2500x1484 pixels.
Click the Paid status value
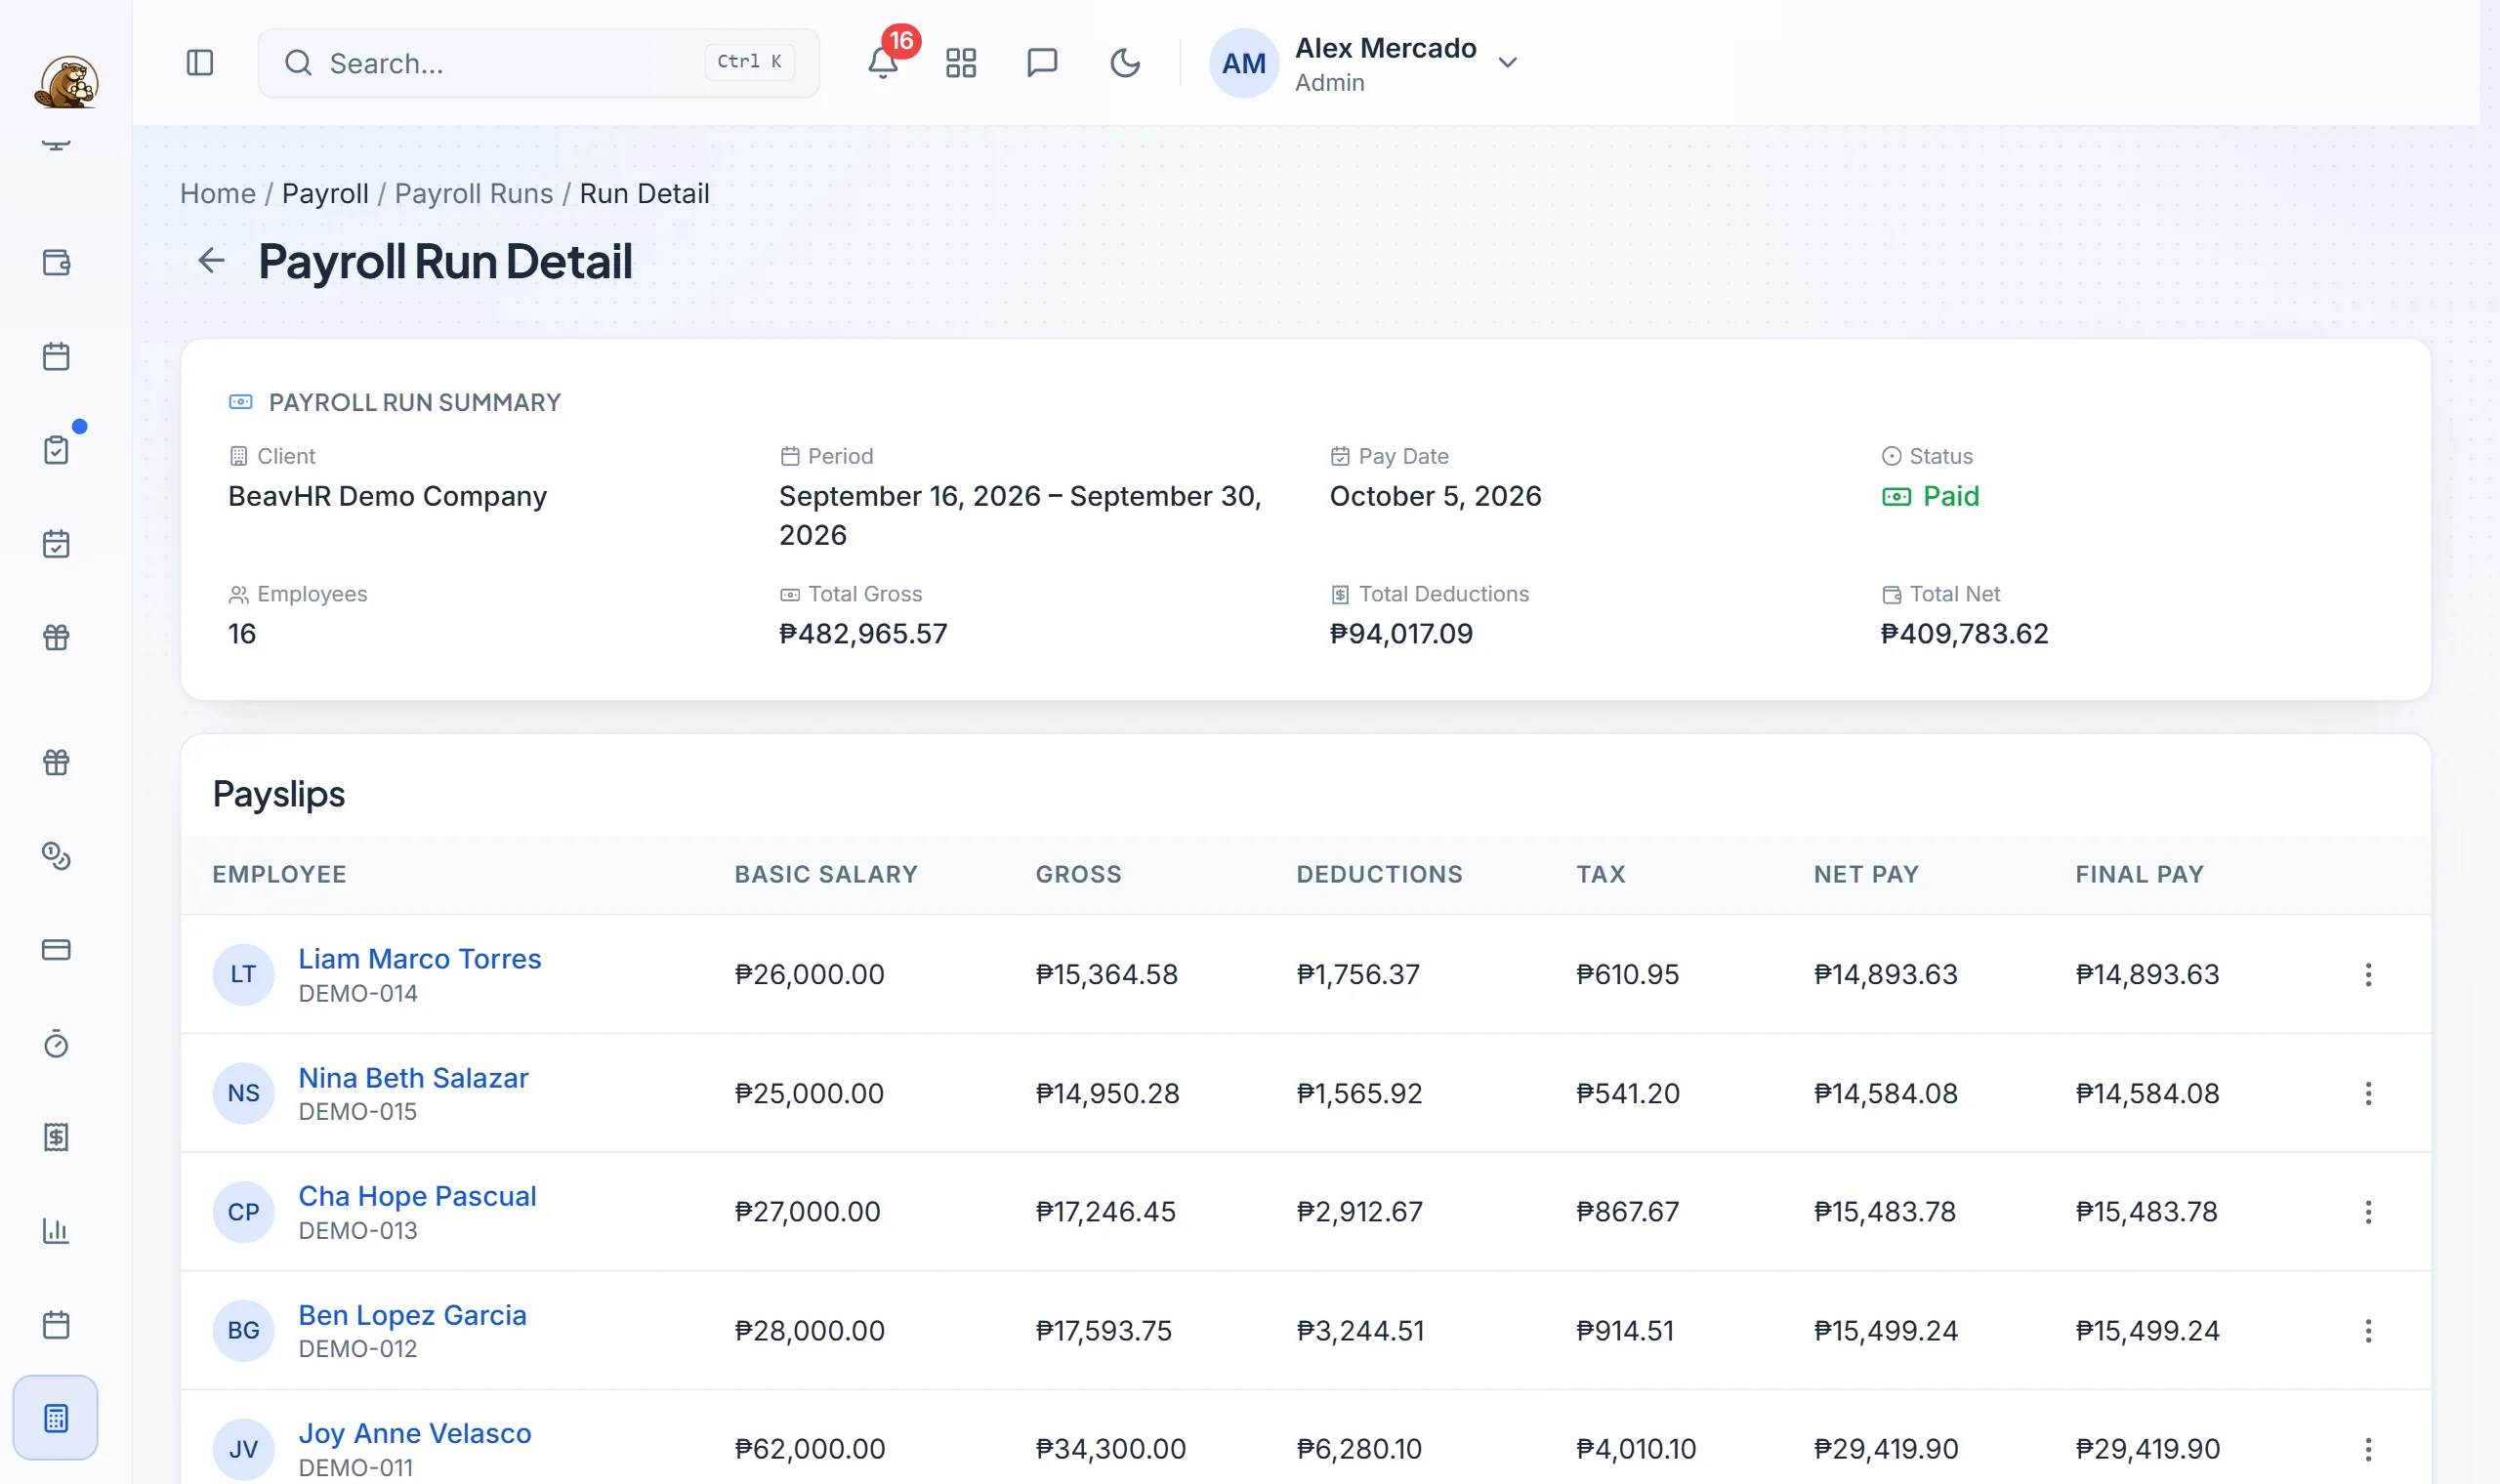coord(1930,496)
